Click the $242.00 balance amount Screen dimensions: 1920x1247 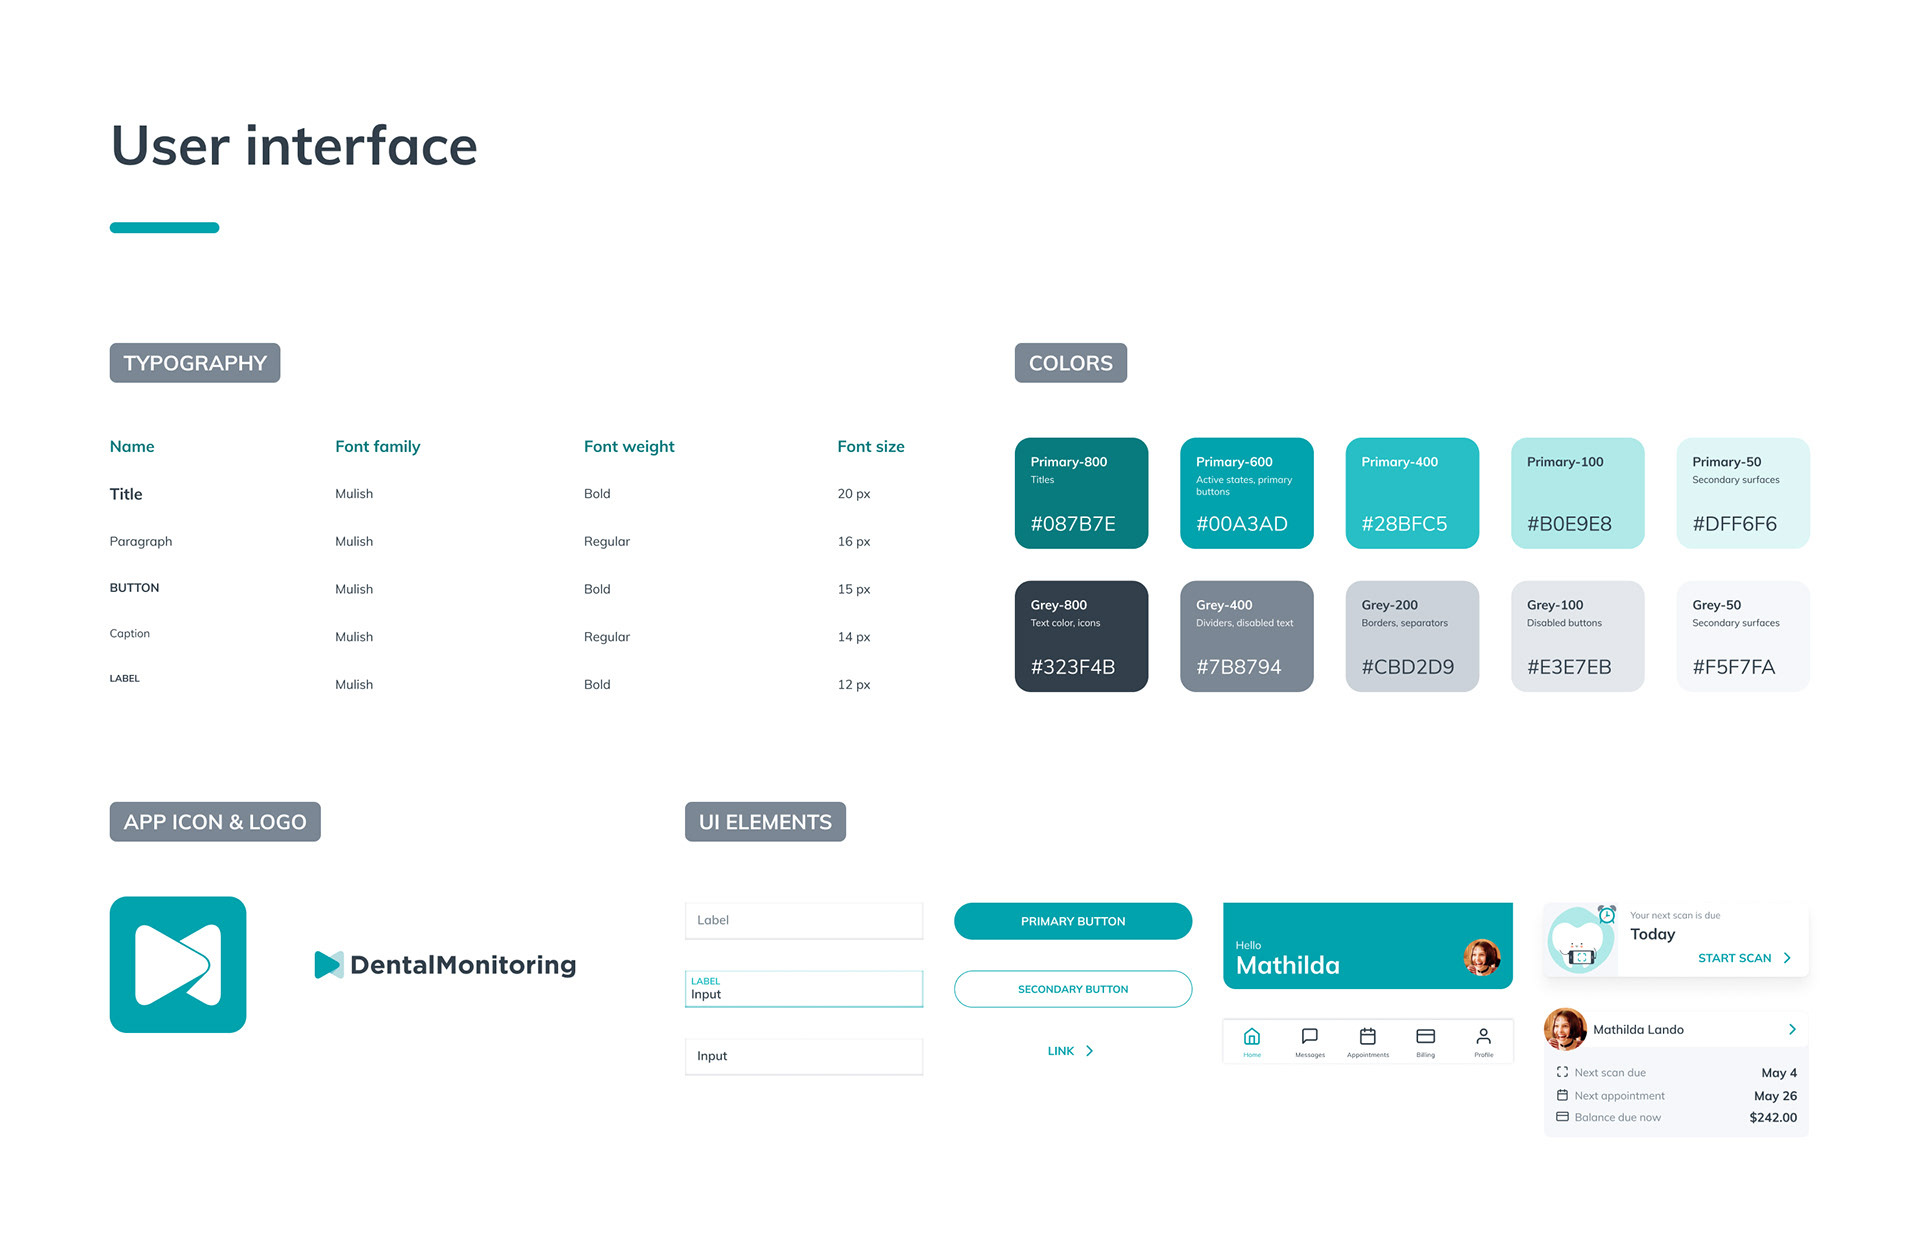point(1773,1117)
